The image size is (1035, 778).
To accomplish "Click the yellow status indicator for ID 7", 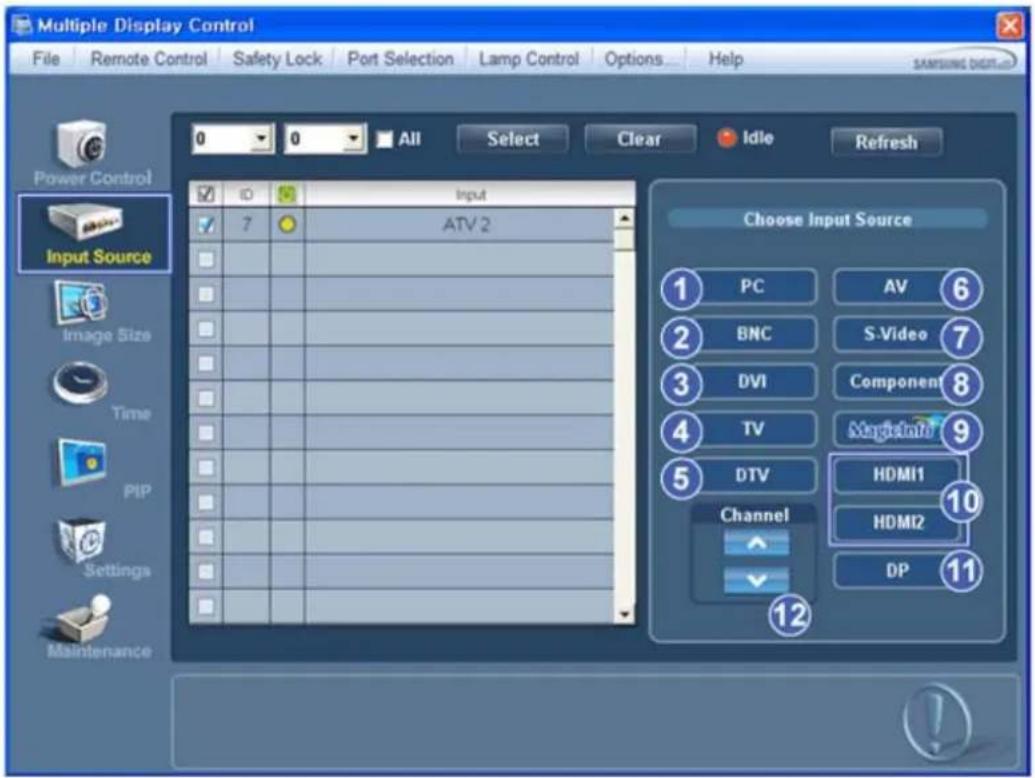I will point(287,225).
